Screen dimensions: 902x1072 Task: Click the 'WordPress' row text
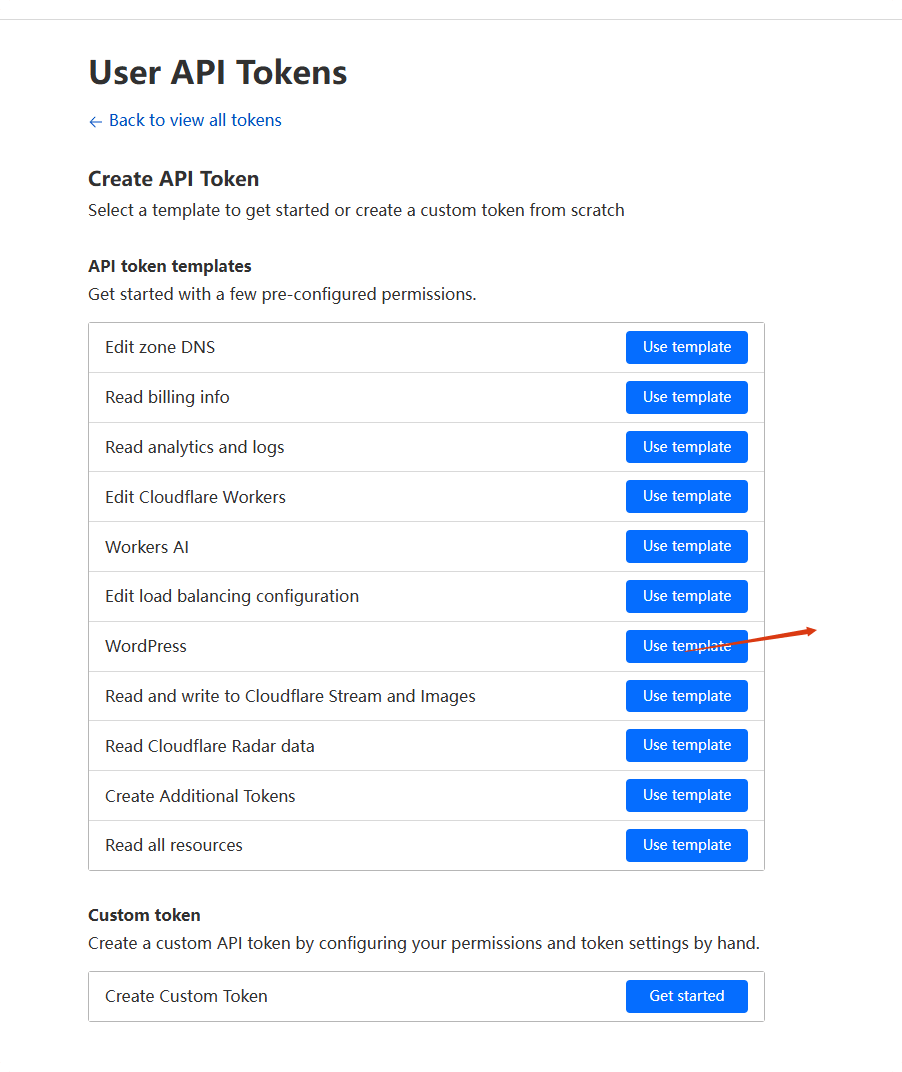(146, 646)
